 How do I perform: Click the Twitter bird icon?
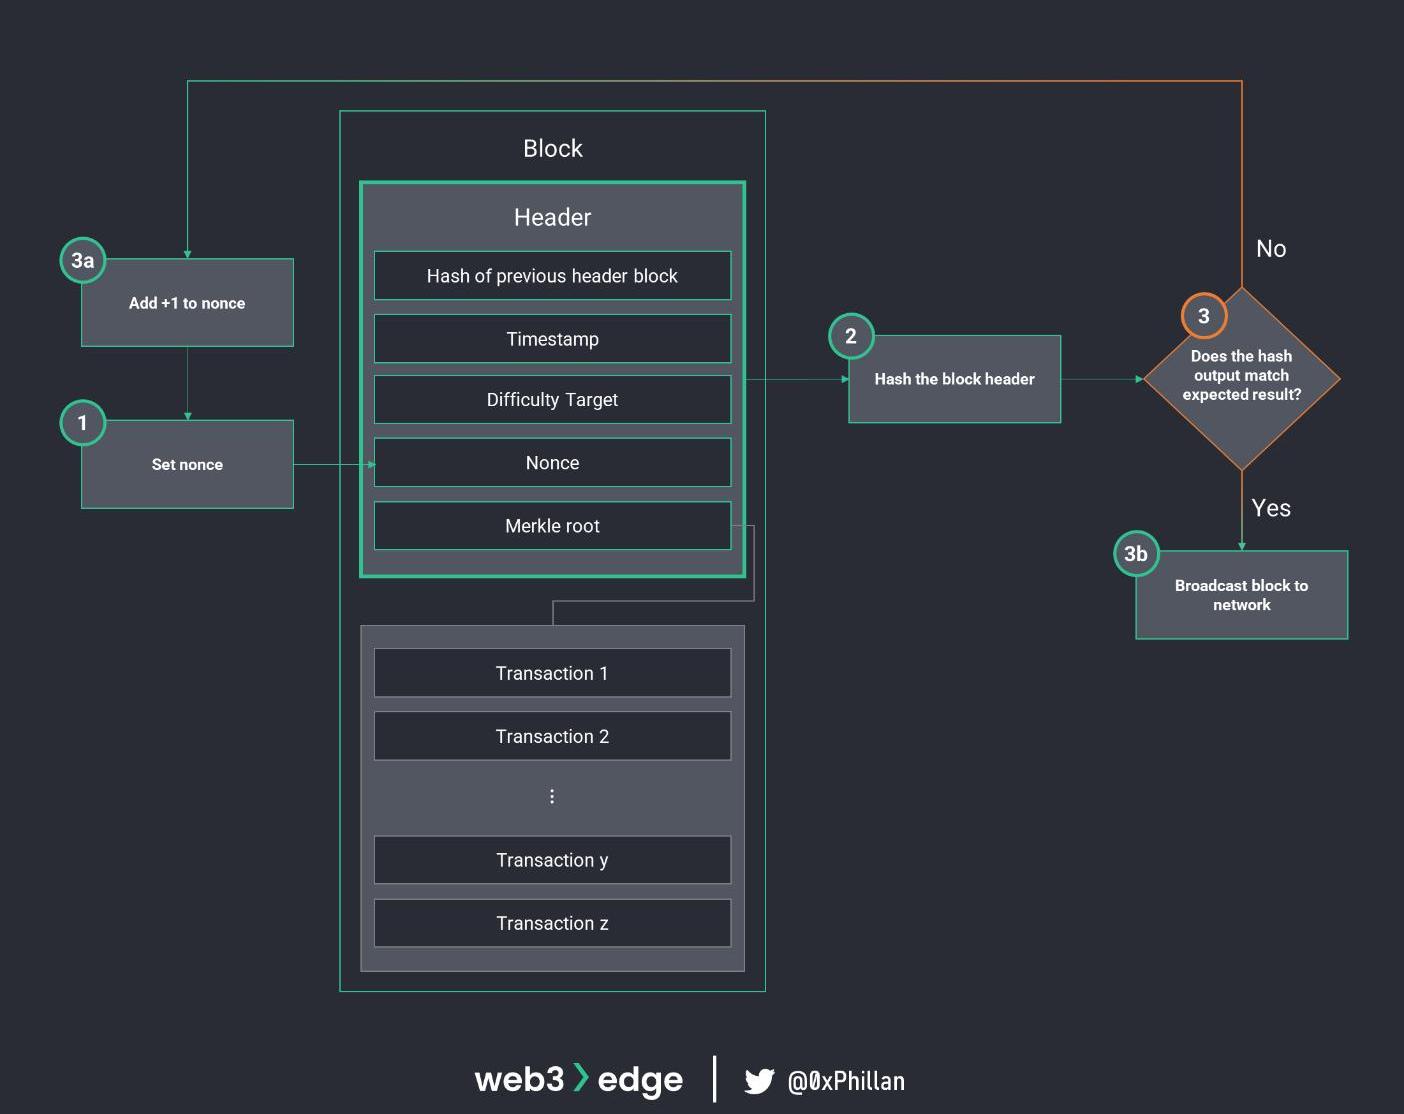coord(759,1081)
